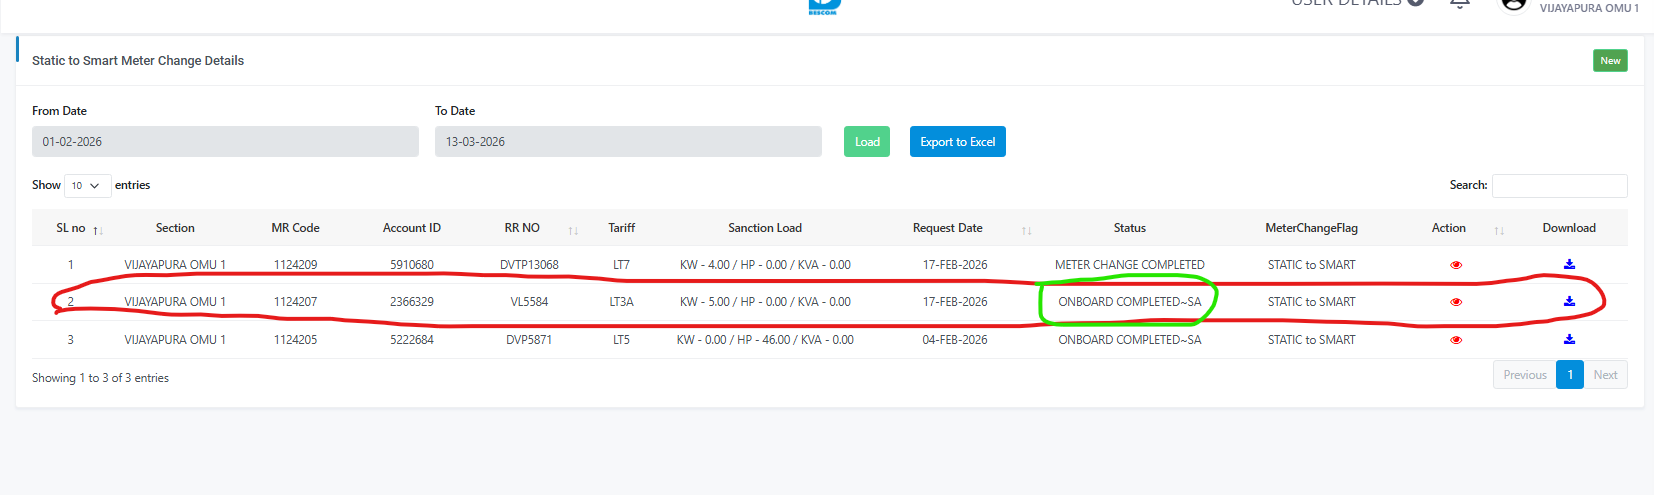View details of account 2366329 via eye icon

pos(1456,302)
